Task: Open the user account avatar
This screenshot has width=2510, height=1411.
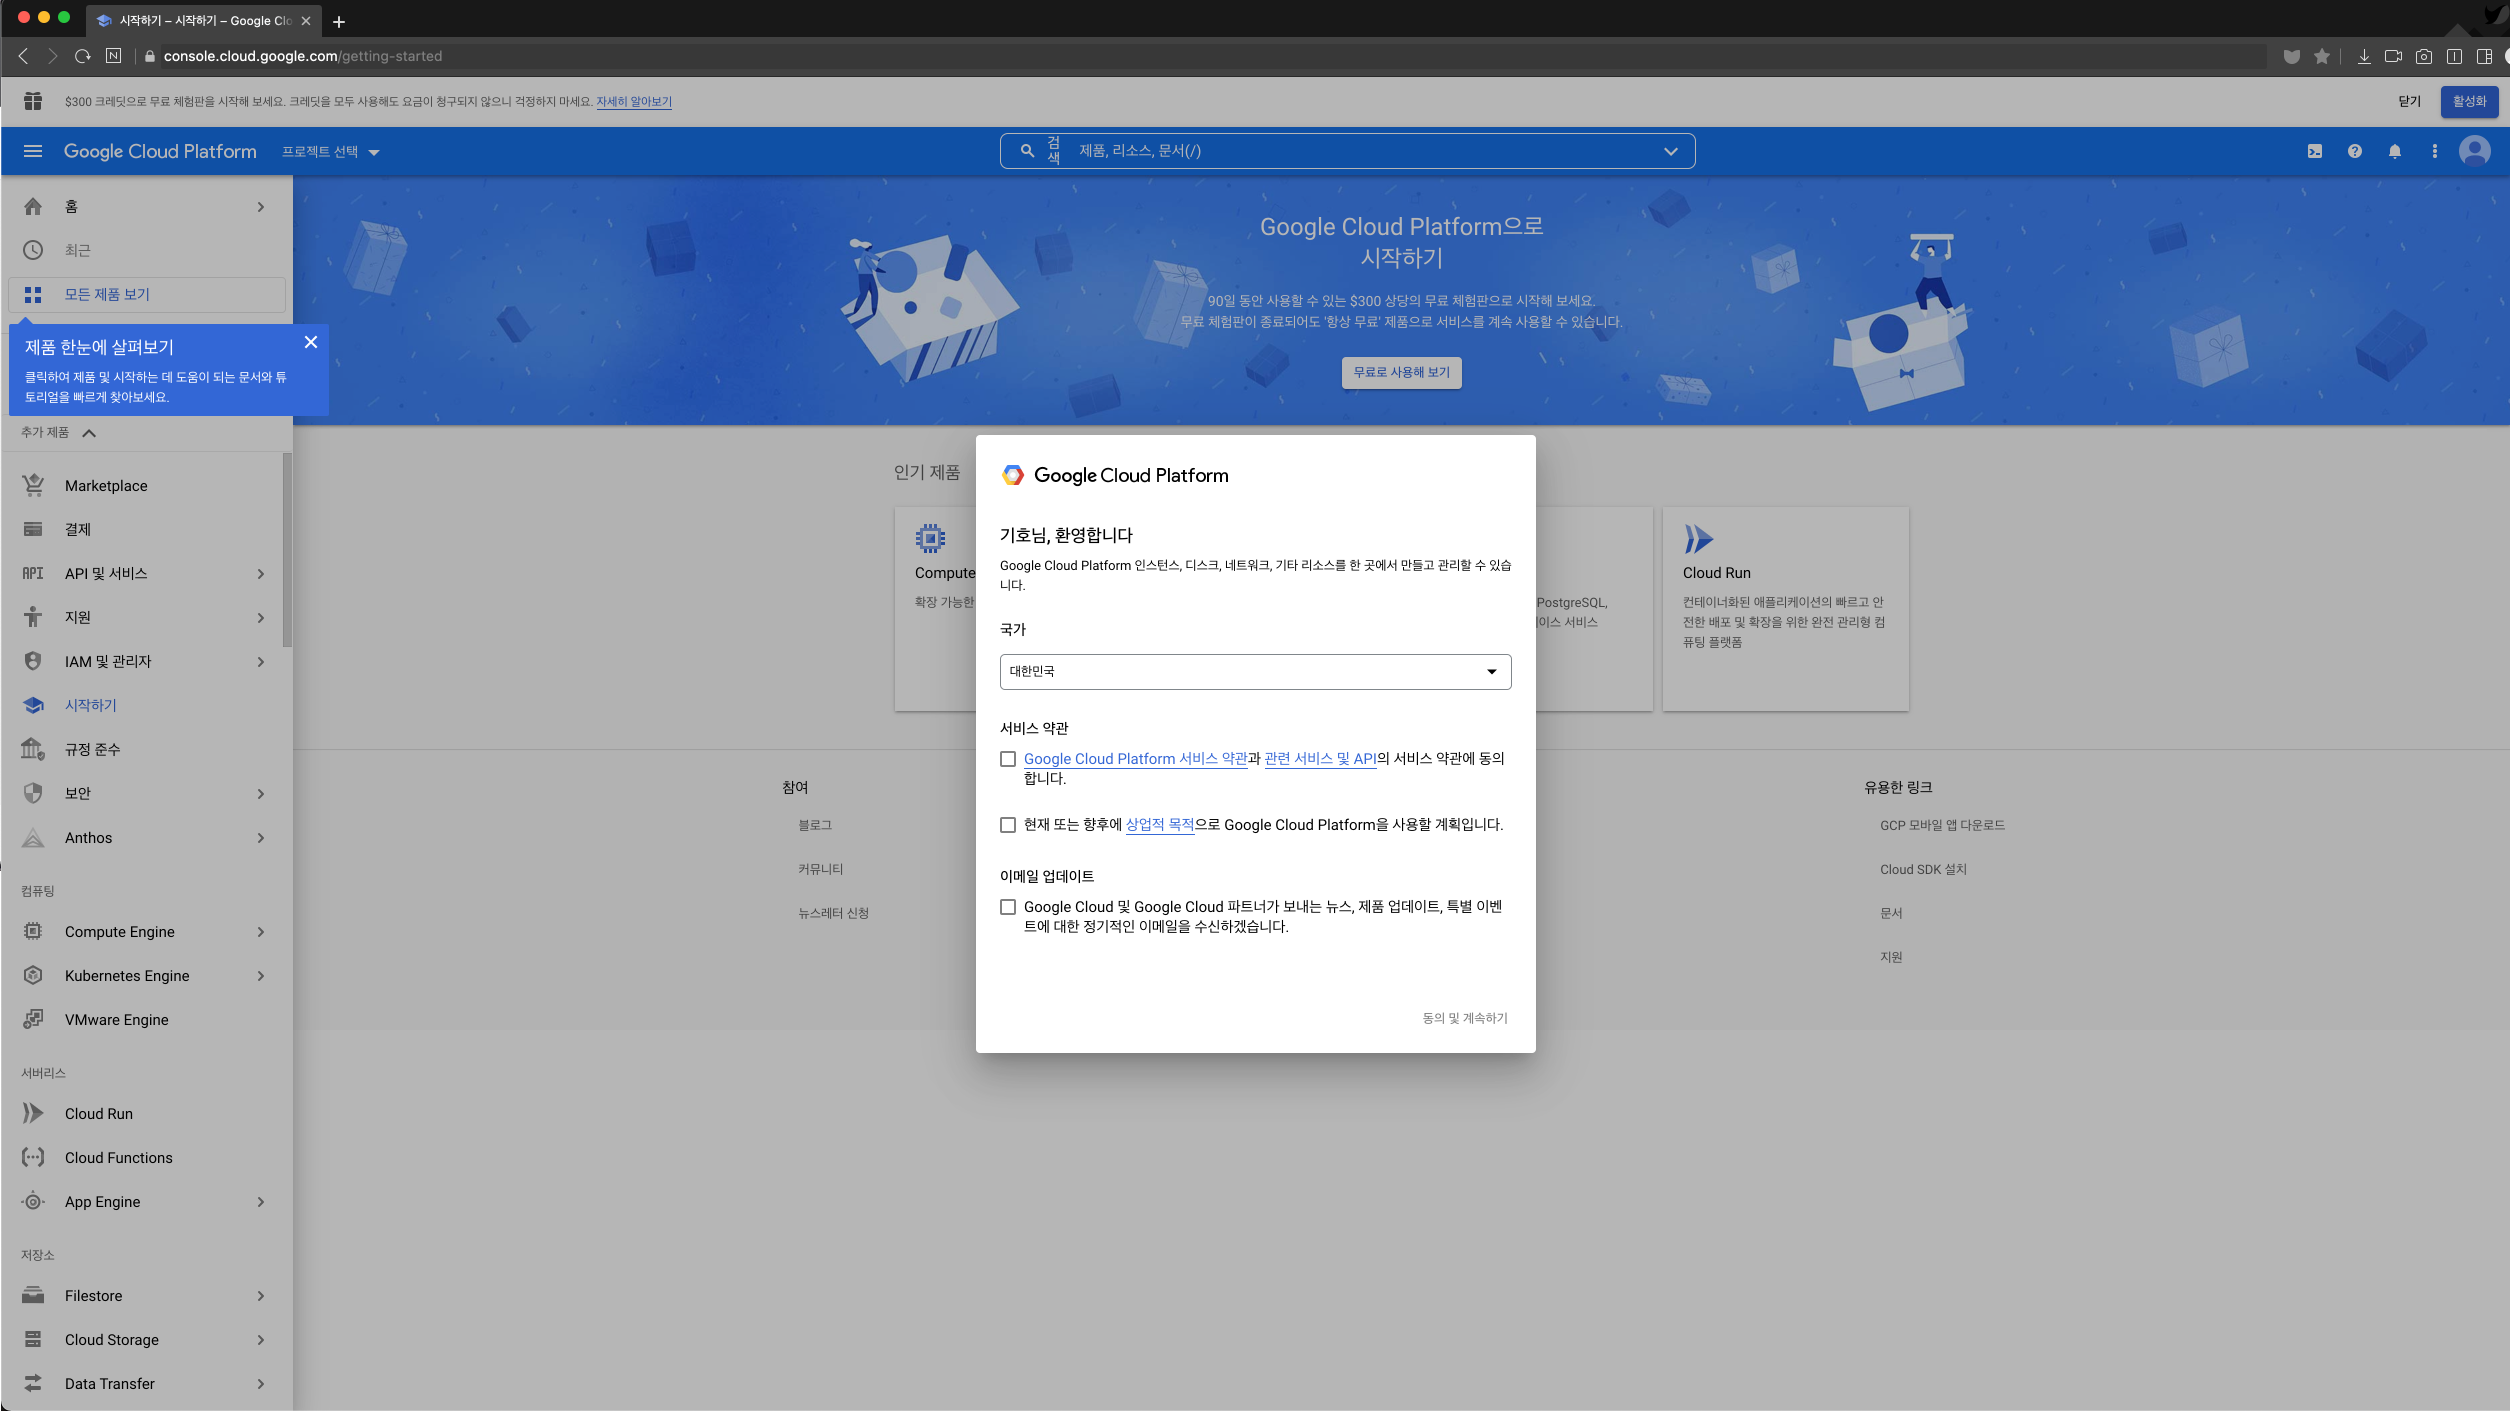Action: point(2474,151)
